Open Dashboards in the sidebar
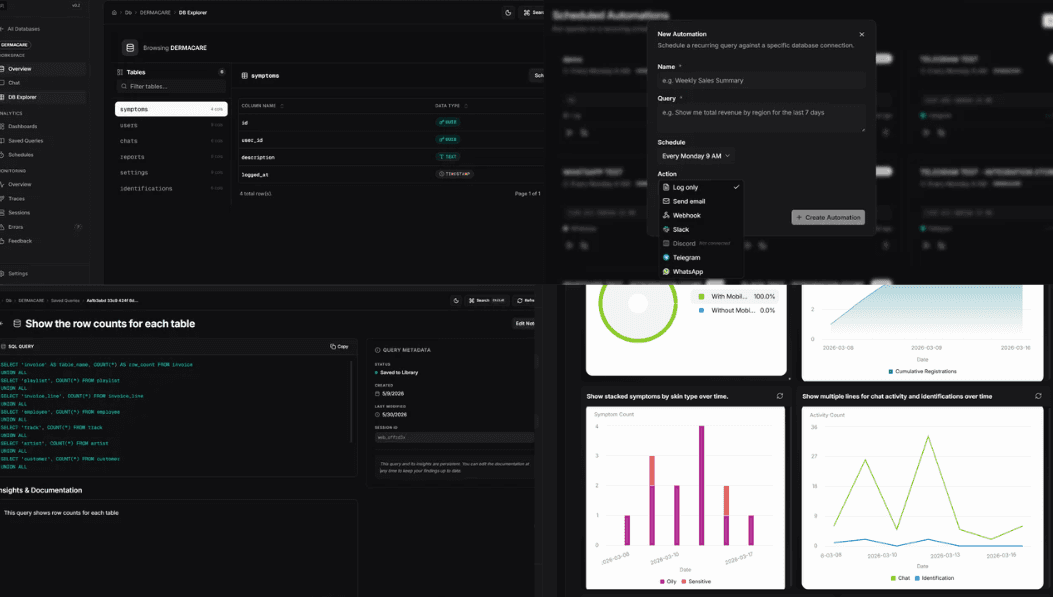This screenshot has width=1053, height=597. click(x=43, y=126)
